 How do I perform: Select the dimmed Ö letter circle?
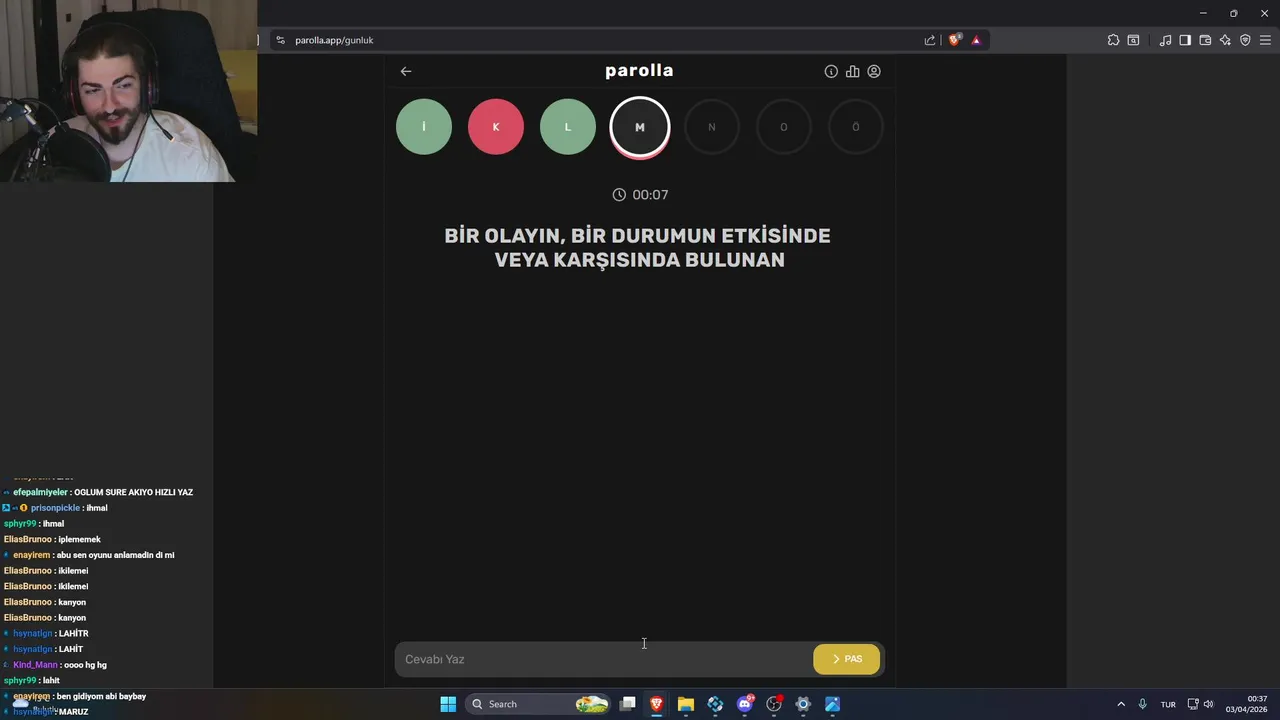pyautogui.click(x=856, y=127)
